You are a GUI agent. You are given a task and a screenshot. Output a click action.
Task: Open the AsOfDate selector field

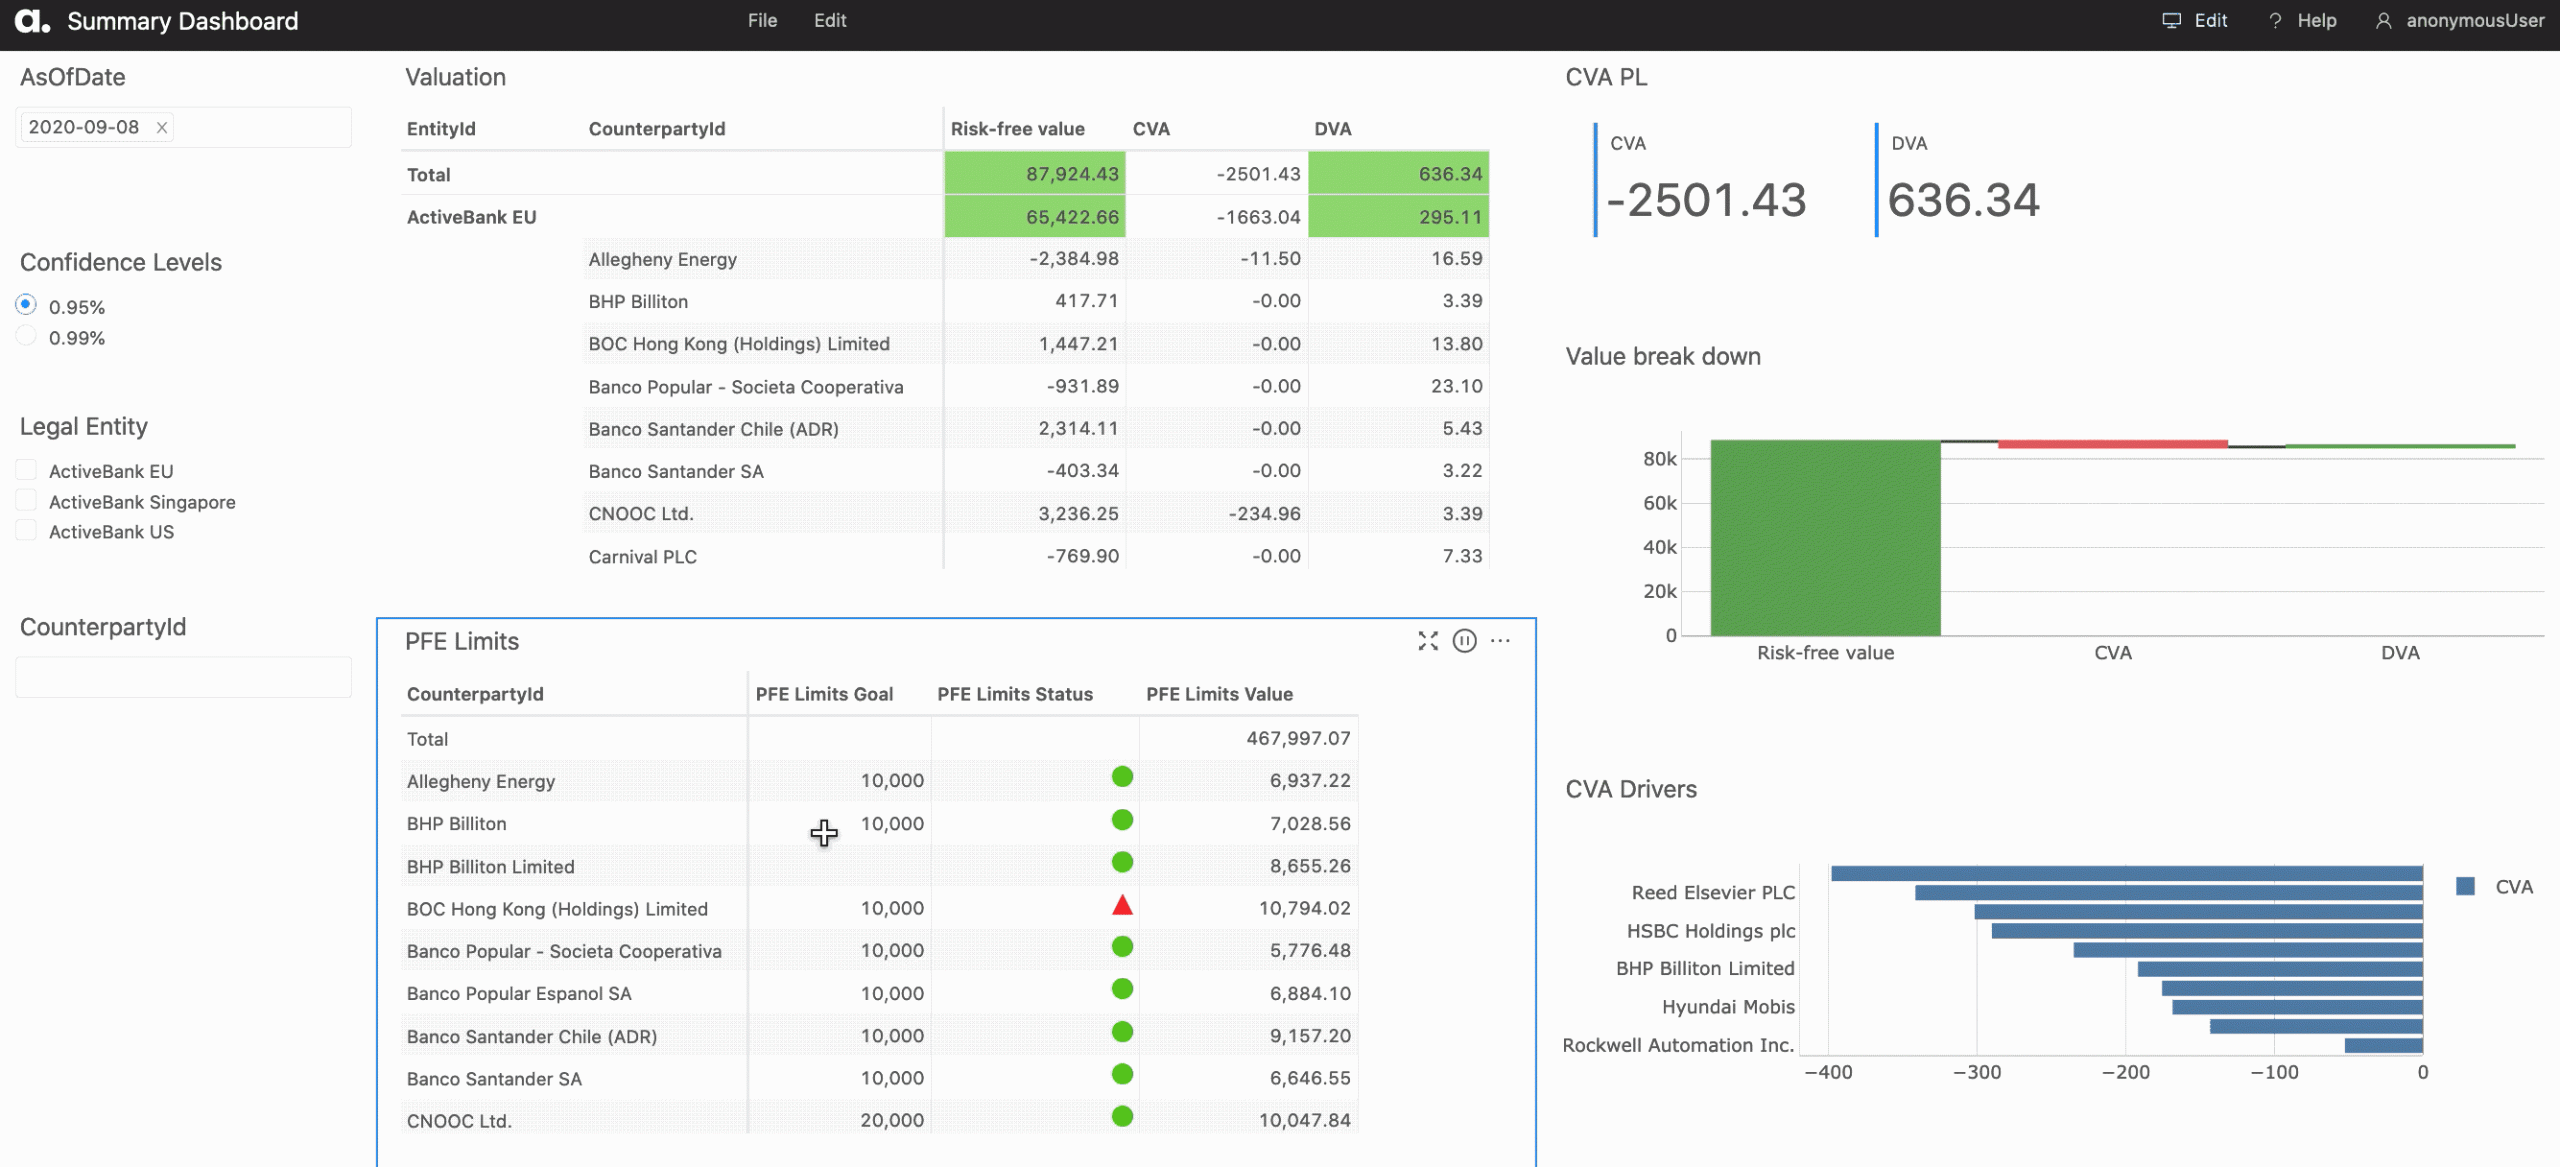(x=183, y=127)
